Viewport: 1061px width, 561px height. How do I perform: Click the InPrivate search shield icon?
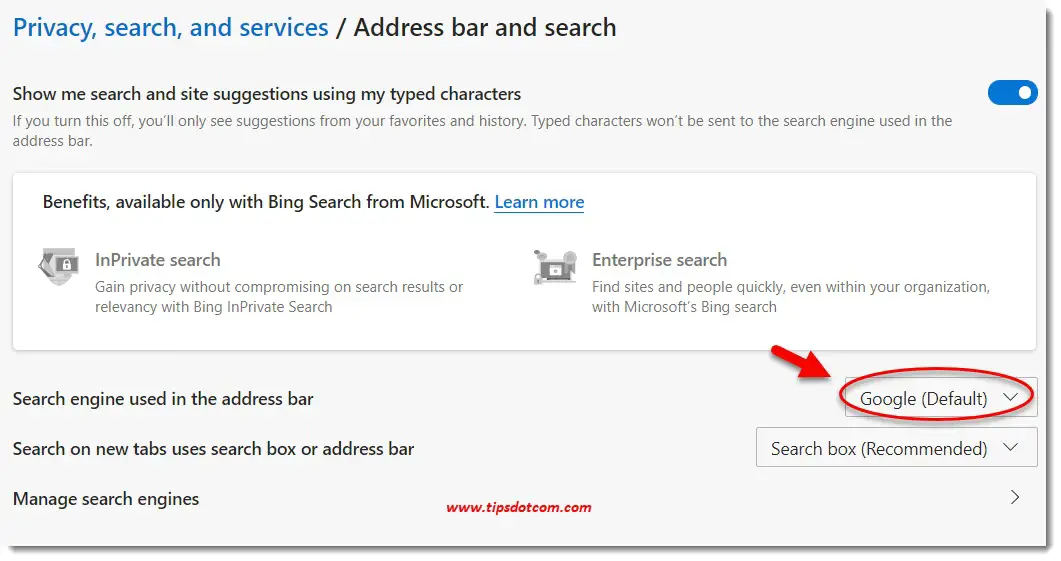pyautogui.click(x=58, y=267)
